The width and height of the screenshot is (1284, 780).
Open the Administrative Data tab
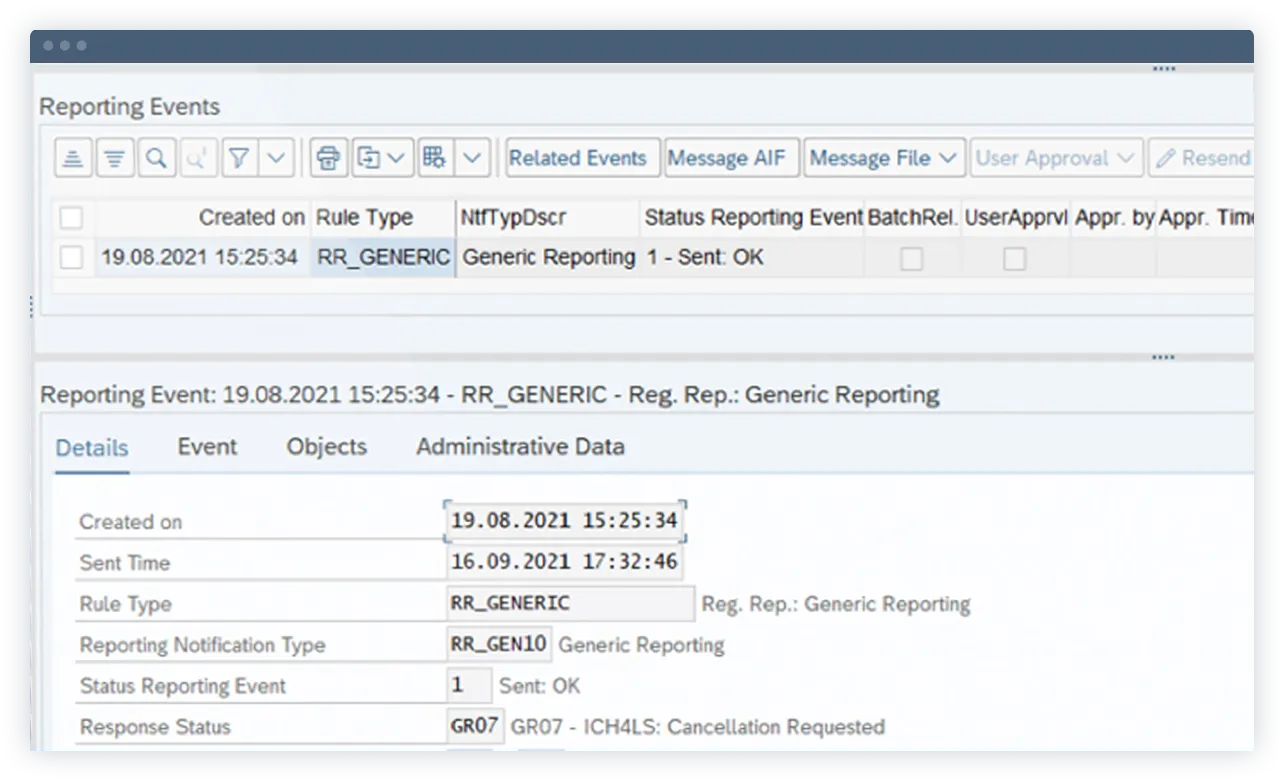pos(519,447)
